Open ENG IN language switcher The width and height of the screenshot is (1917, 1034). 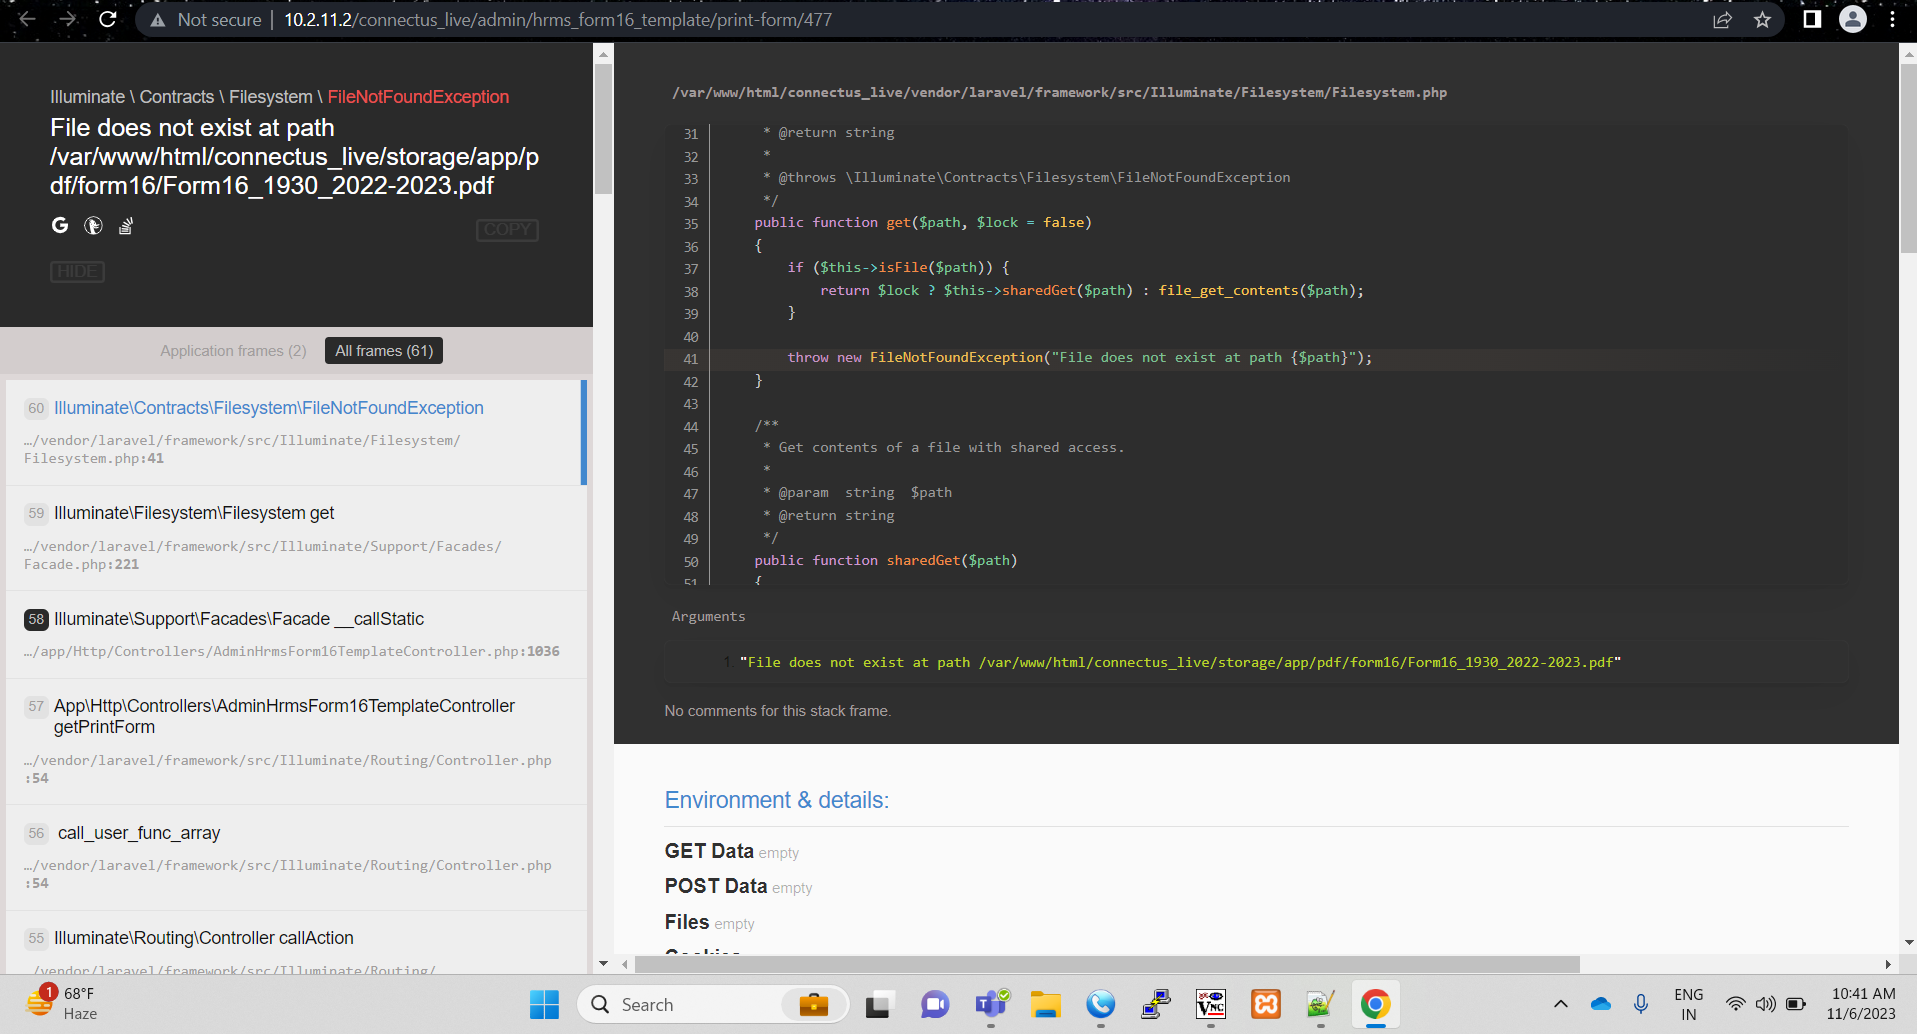tap(1688, 1004)
